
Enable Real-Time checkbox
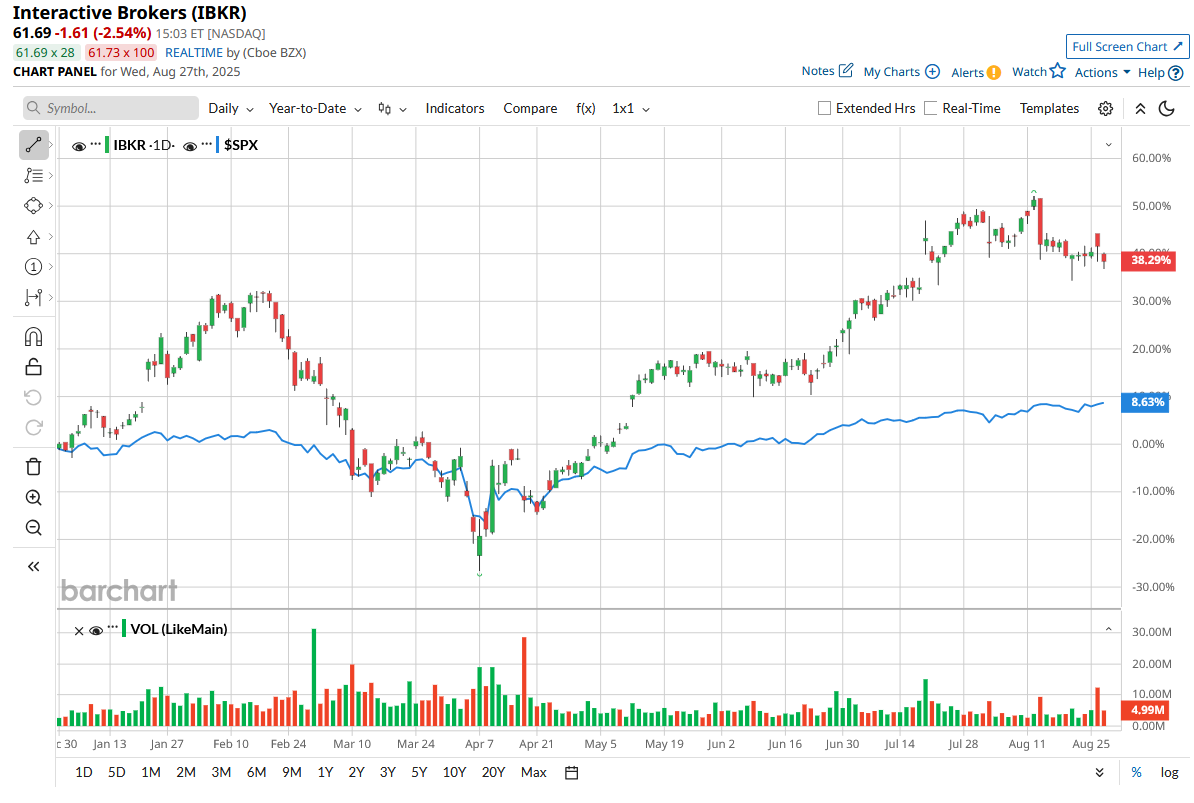point(930,108)
